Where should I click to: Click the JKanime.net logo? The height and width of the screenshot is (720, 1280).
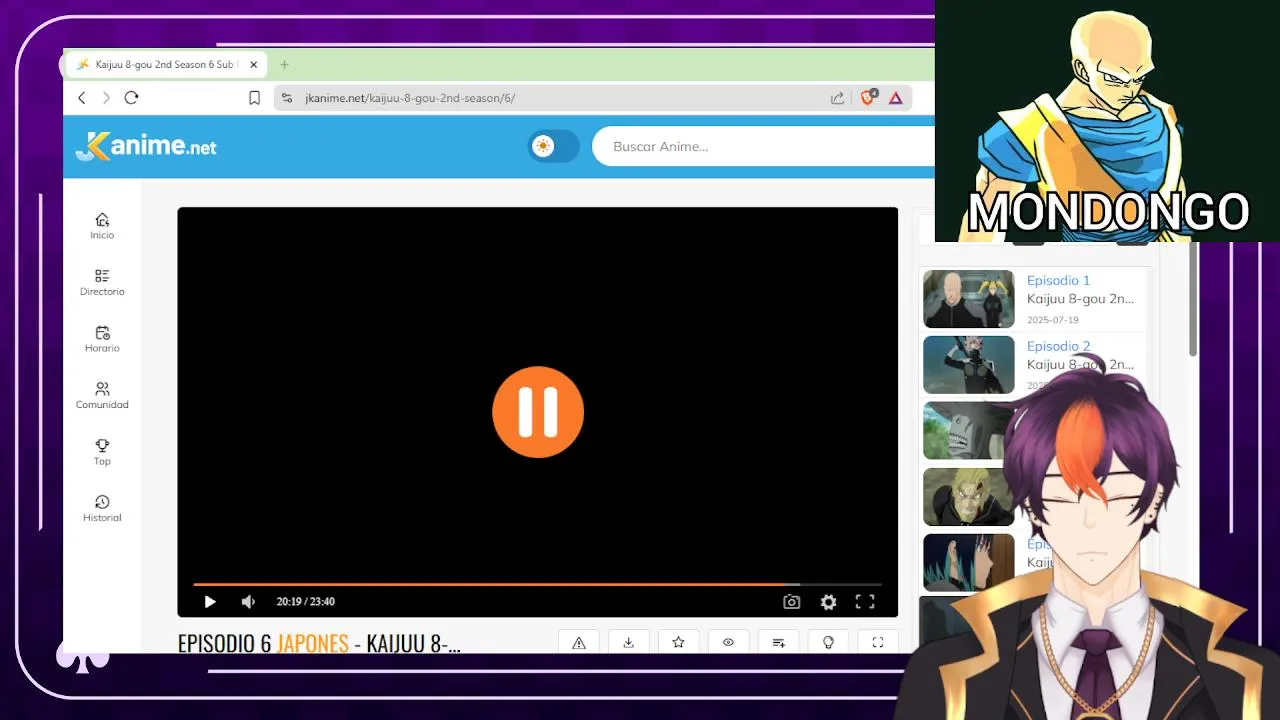click(146, 146)
